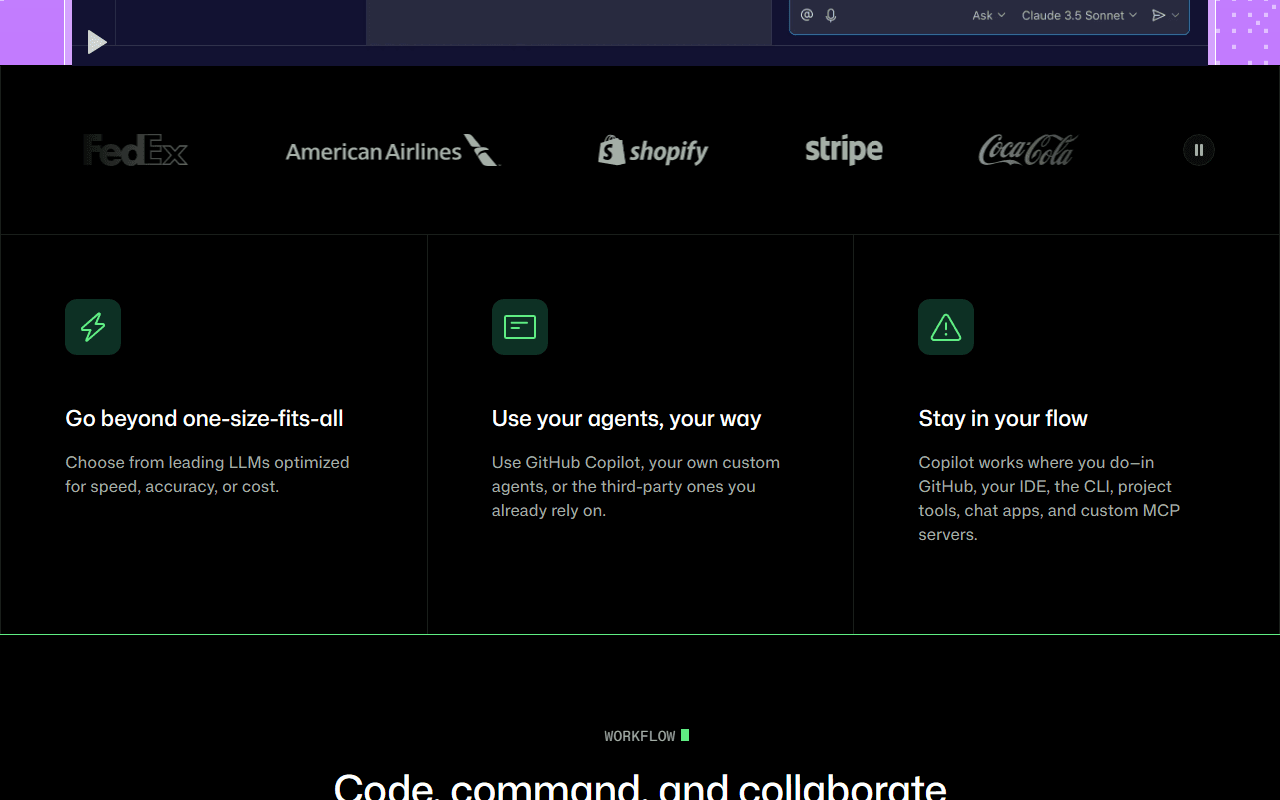The width and height of the screenshot is (1280, 800).
Task: Click the Stripe logo
Action: click(844, 150)
